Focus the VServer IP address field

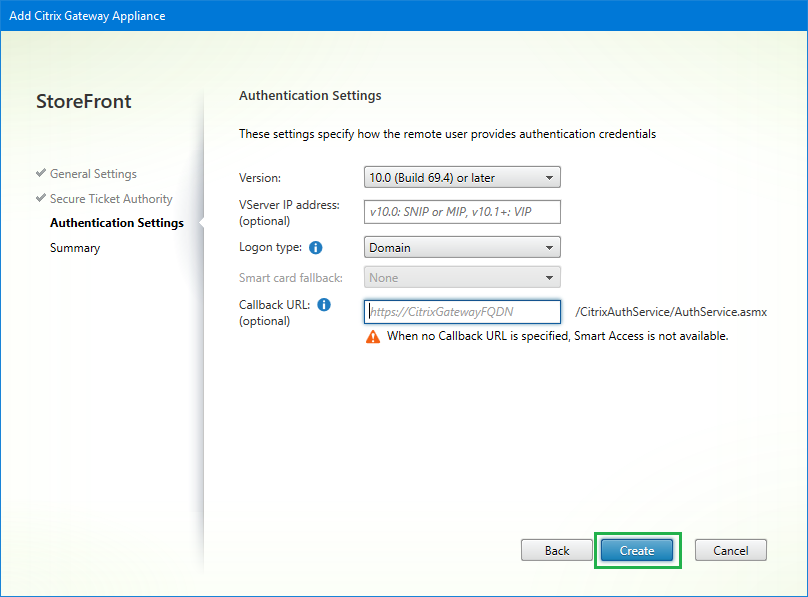462,212
